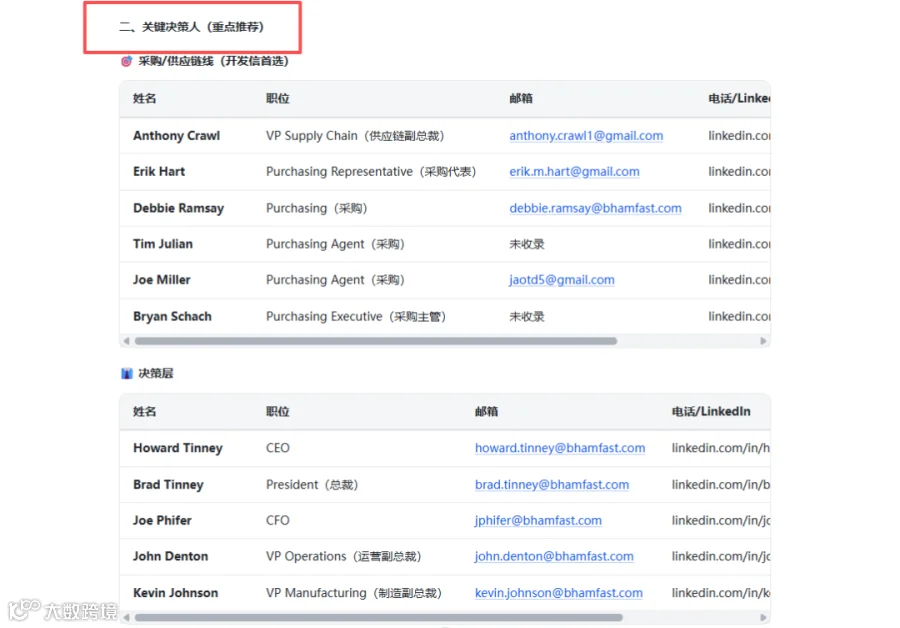
Task: Click the 邮箱 header in decision-makers table
Action: pyautogui.click(x=486, y=412)
